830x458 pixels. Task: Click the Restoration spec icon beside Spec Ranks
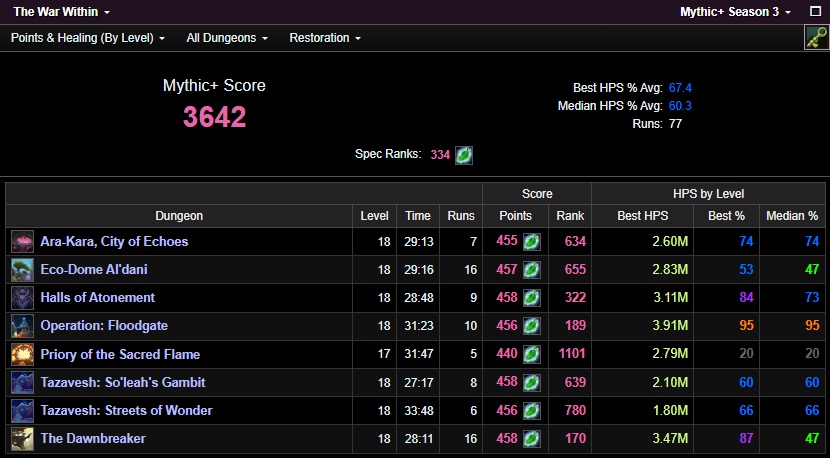[464, 155]
